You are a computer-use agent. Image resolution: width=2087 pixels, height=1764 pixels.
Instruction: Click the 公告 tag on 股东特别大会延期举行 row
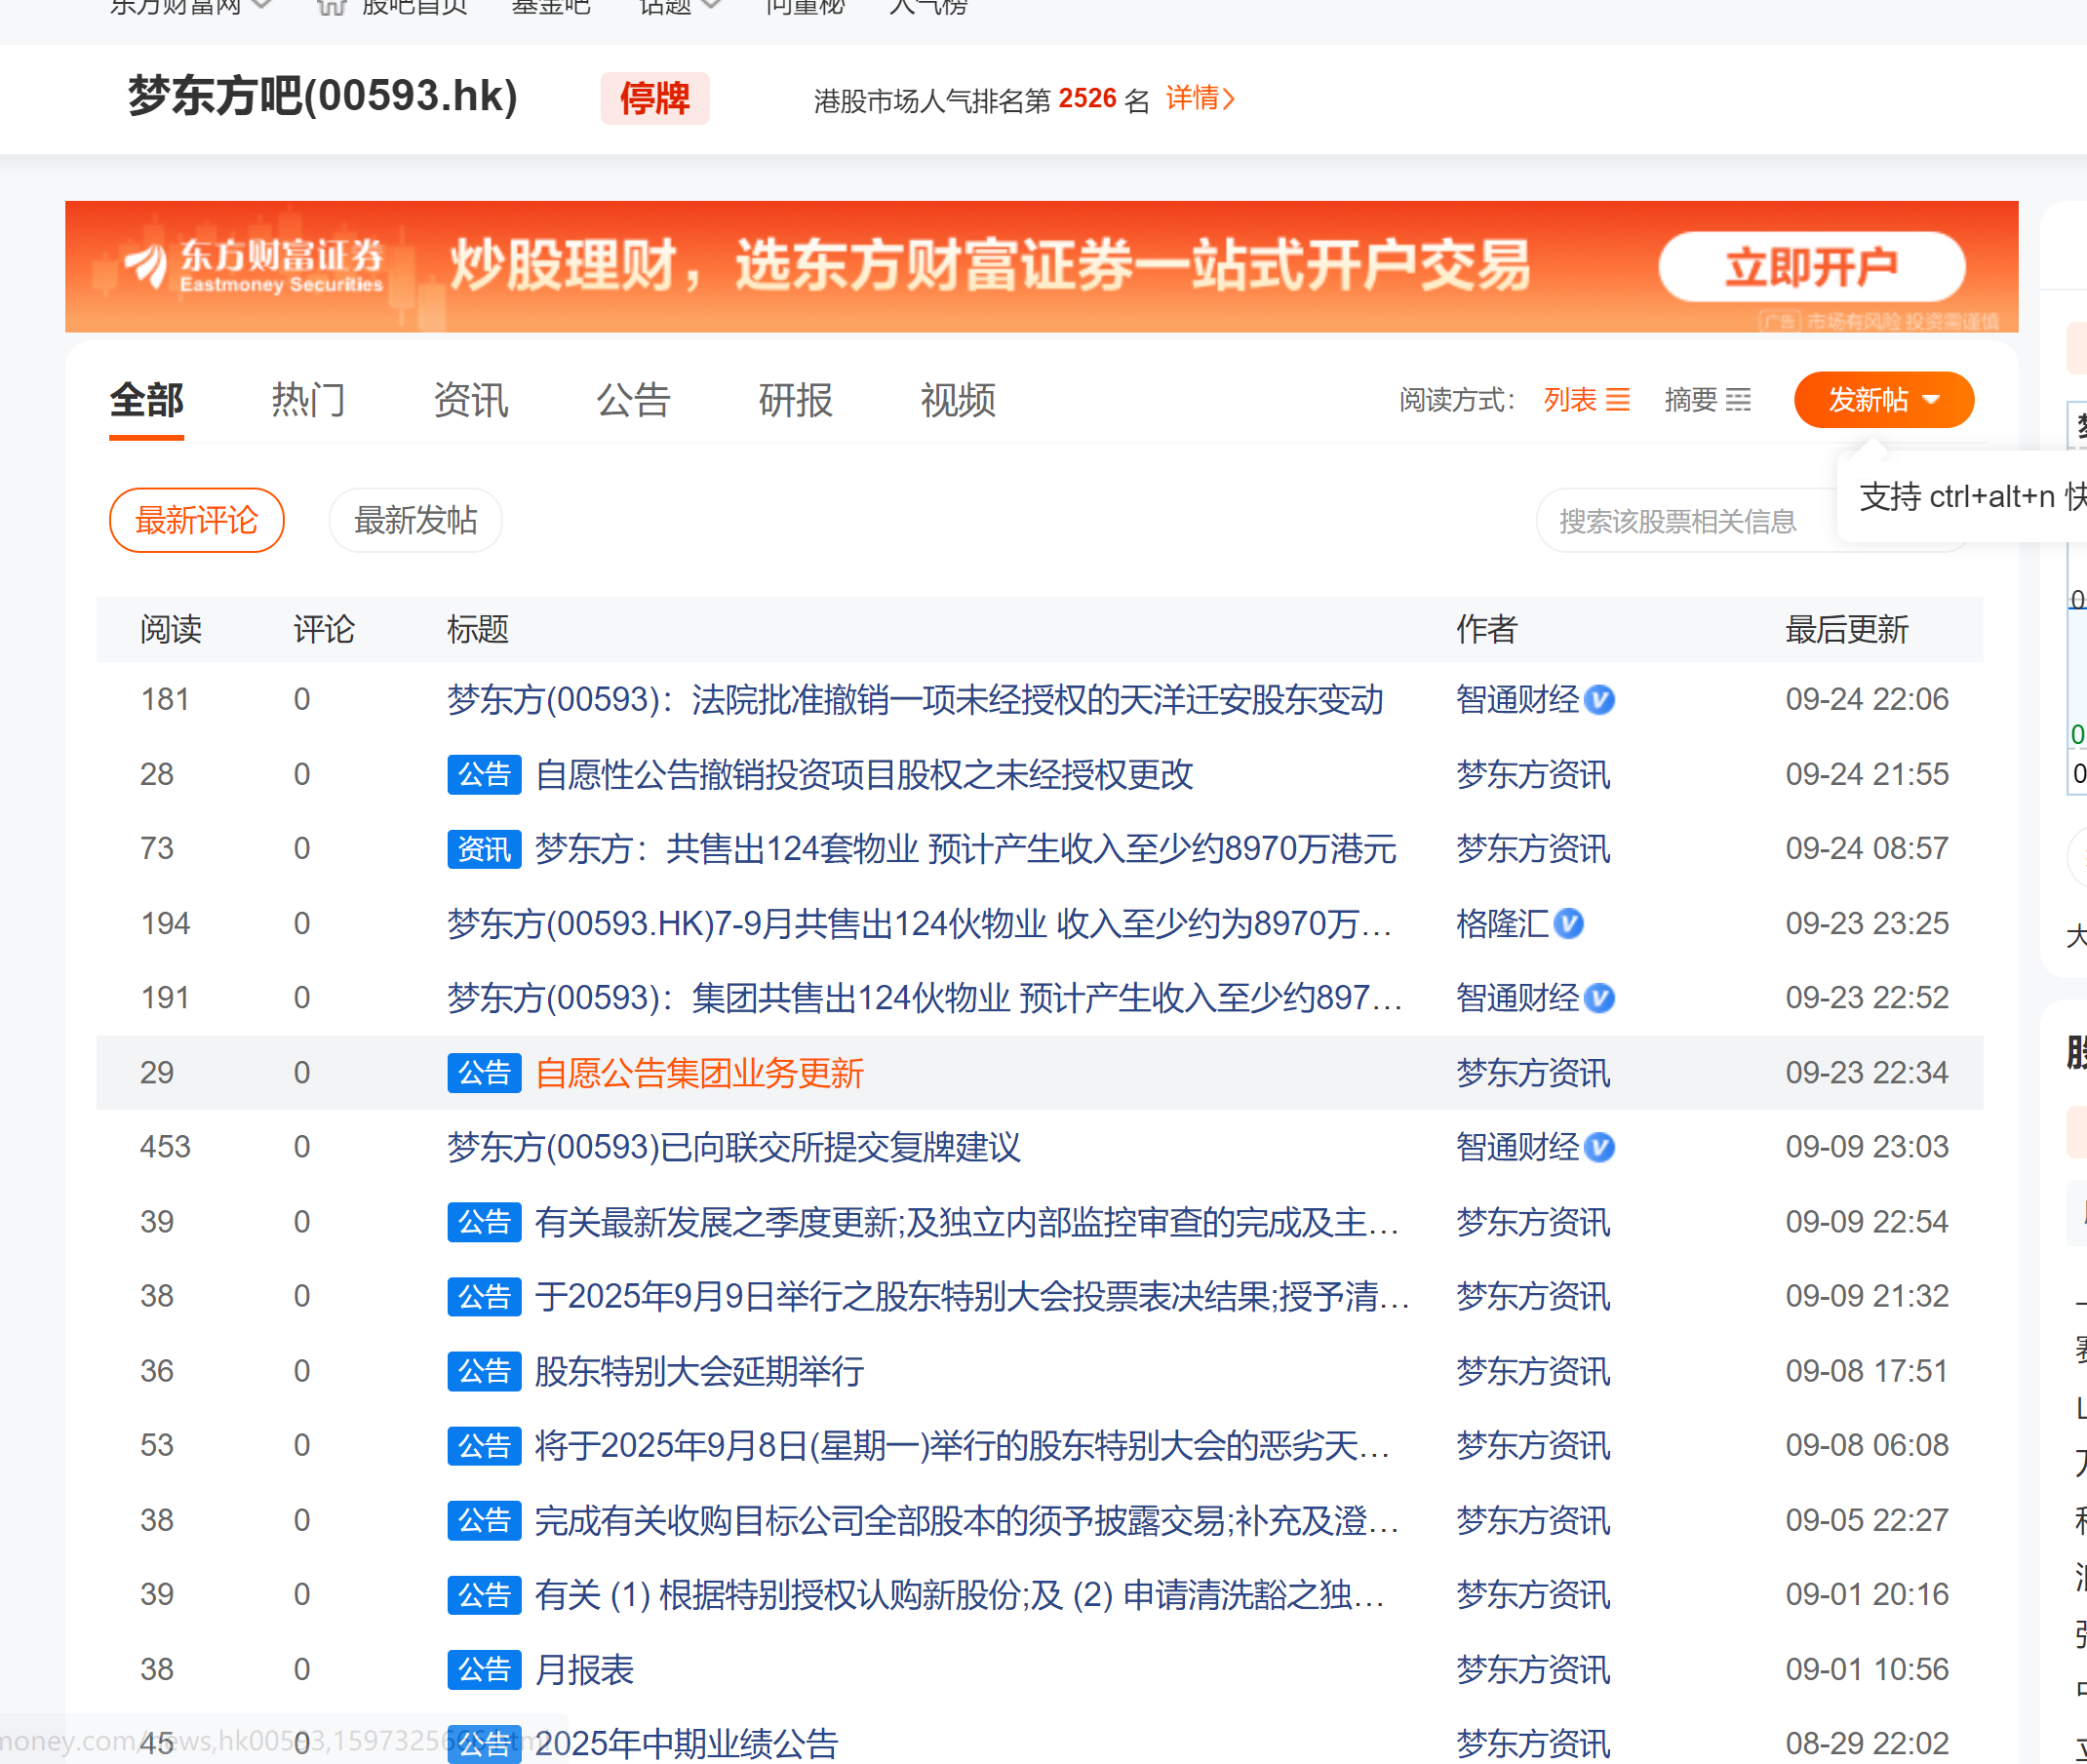pos(484,1371)
